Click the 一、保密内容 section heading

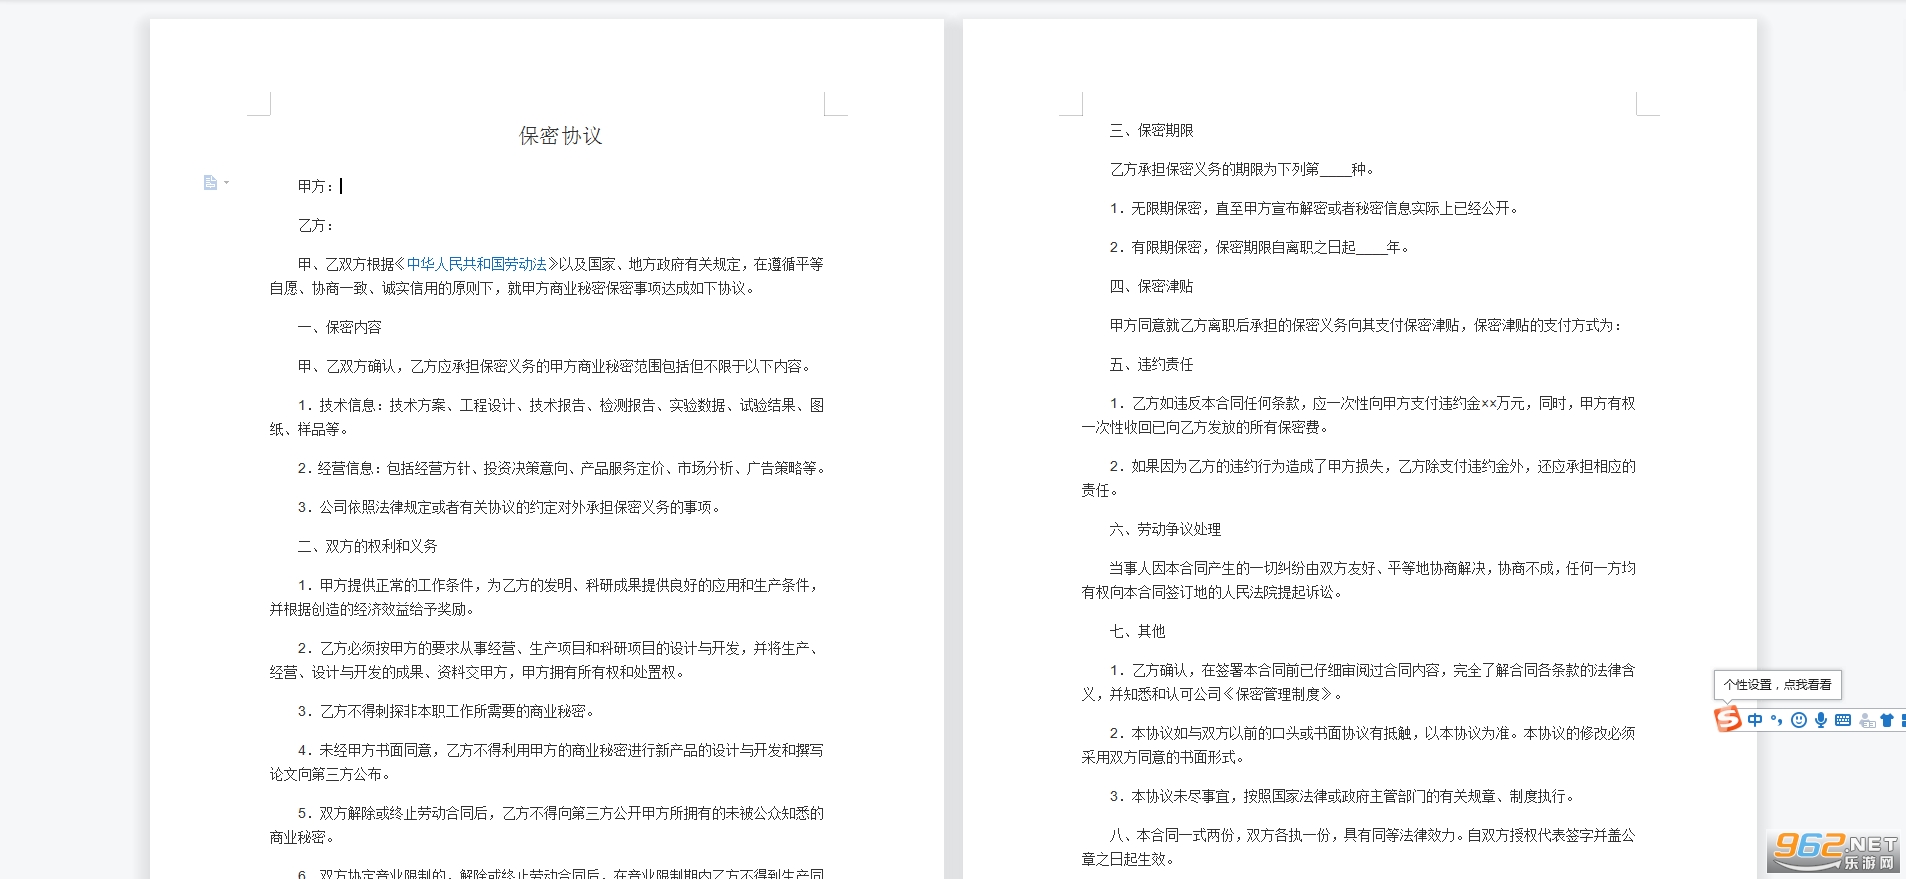(339, 327)
